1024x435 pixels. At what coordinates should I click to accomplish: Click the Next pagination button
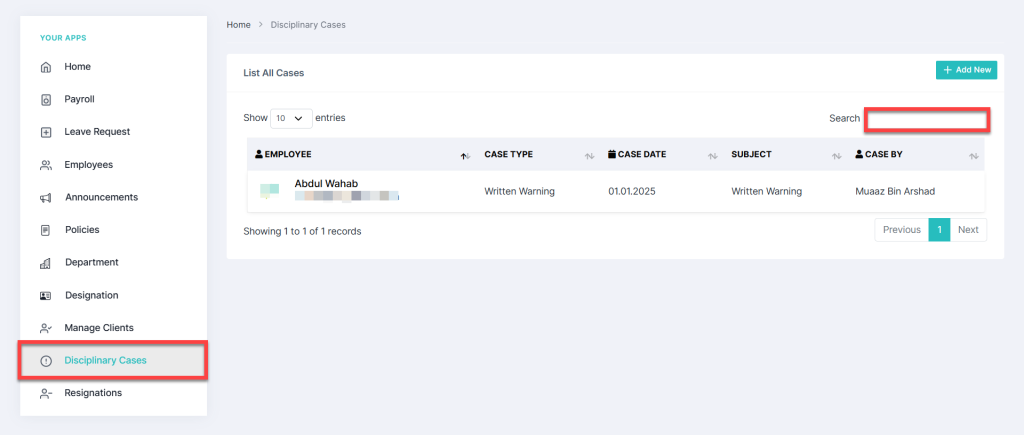click(968, 230)
